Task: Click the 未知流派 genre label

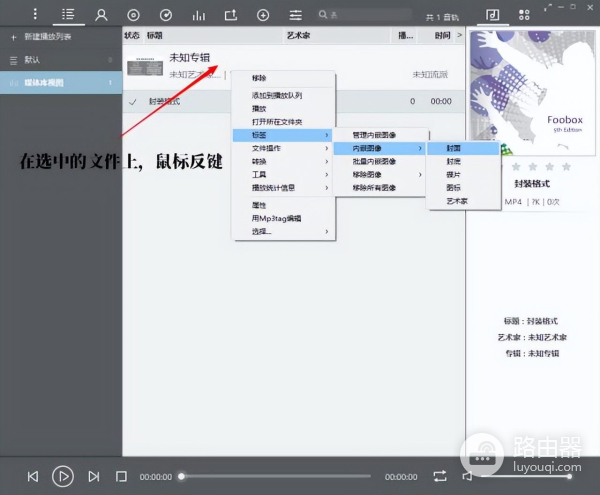Action: tap(430, 74)
